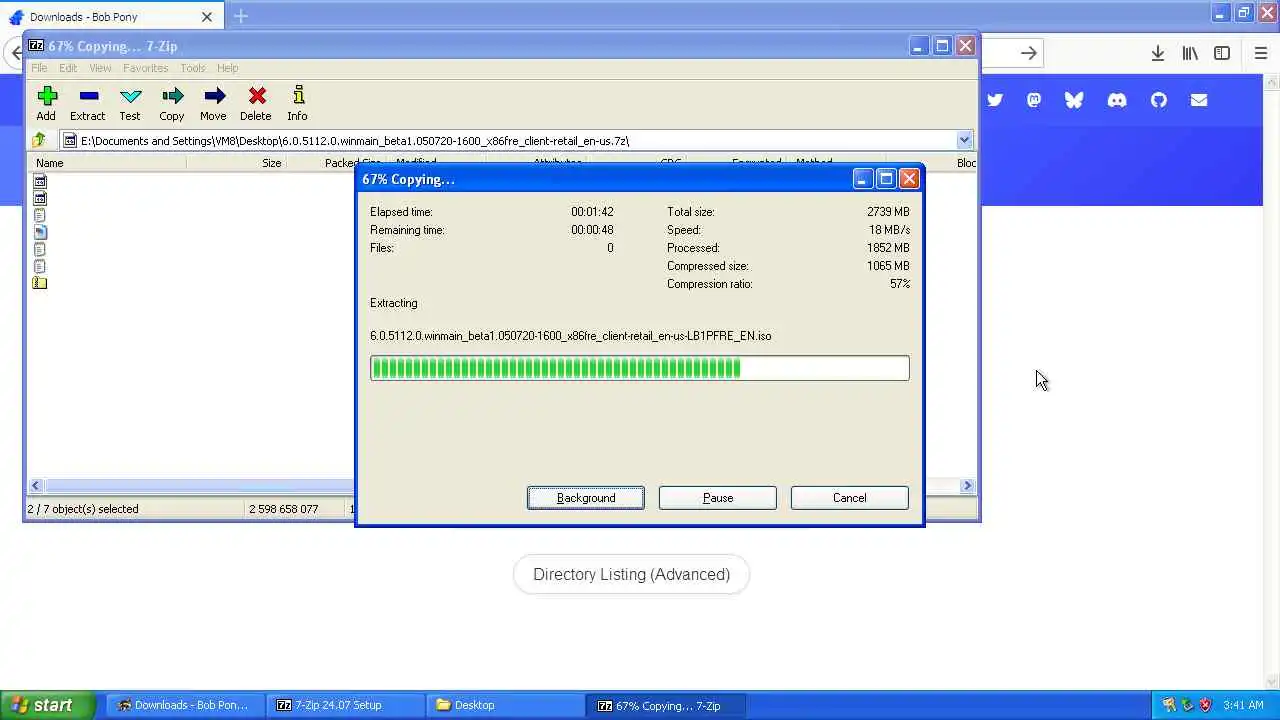Click the Discord icon on webpage

pos(1117,100)
